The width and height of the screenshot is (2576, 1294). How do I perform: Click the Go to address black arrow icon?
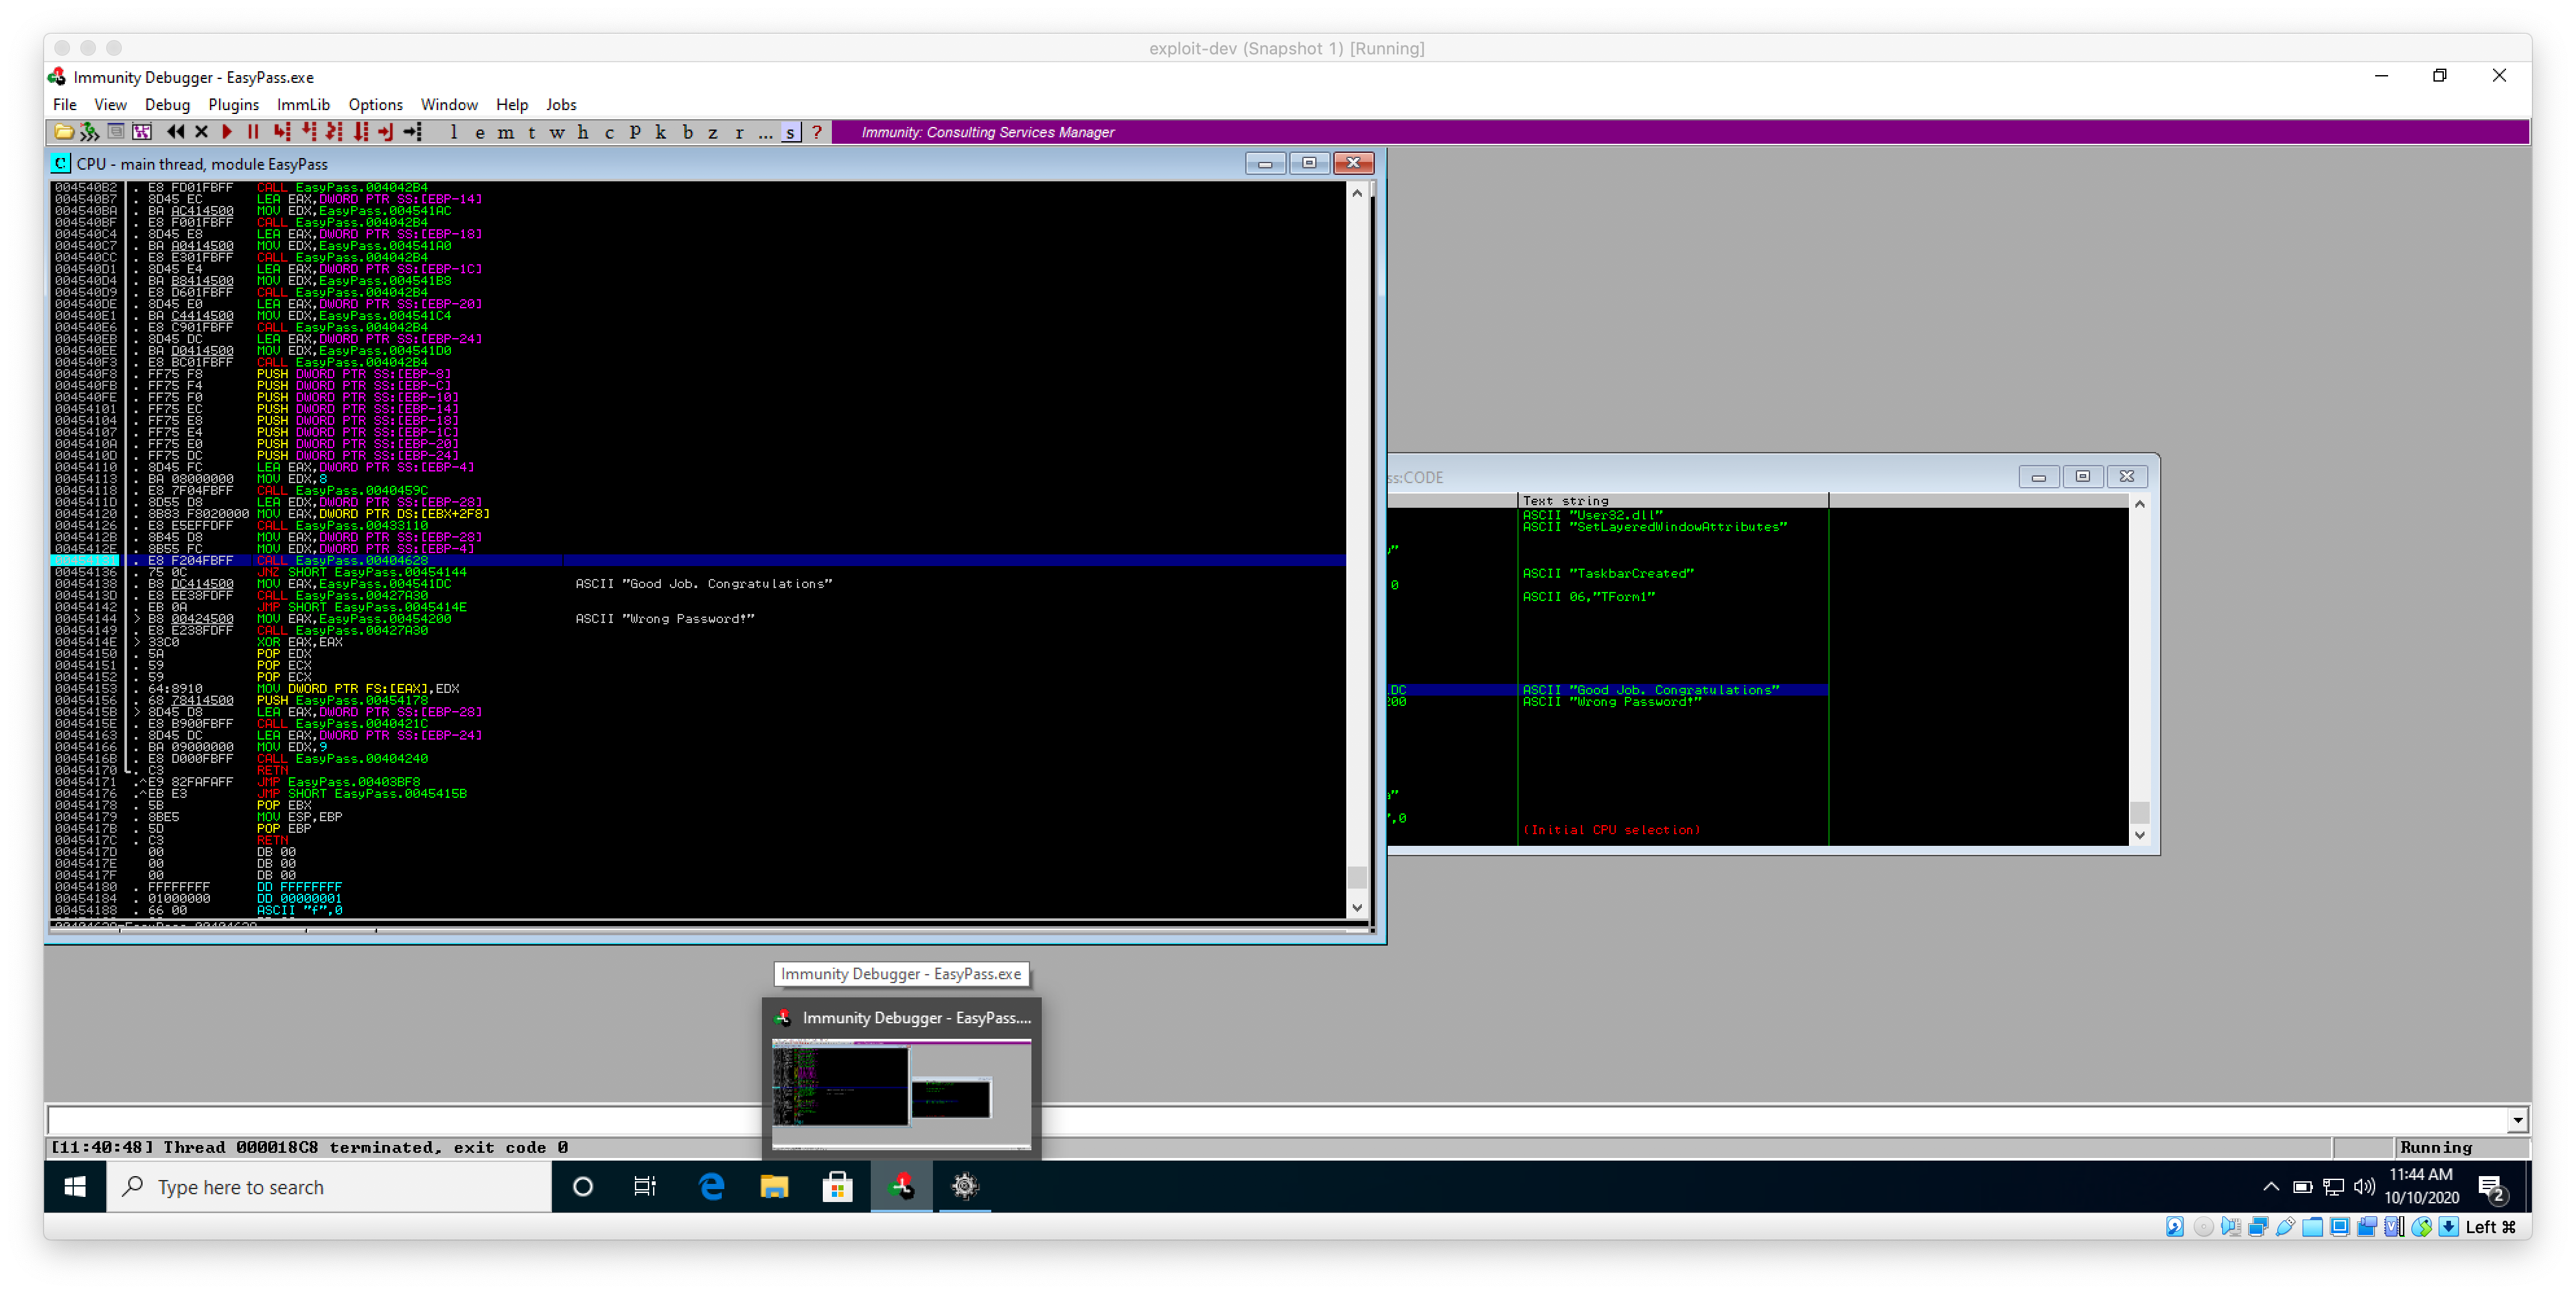point(412,132)
